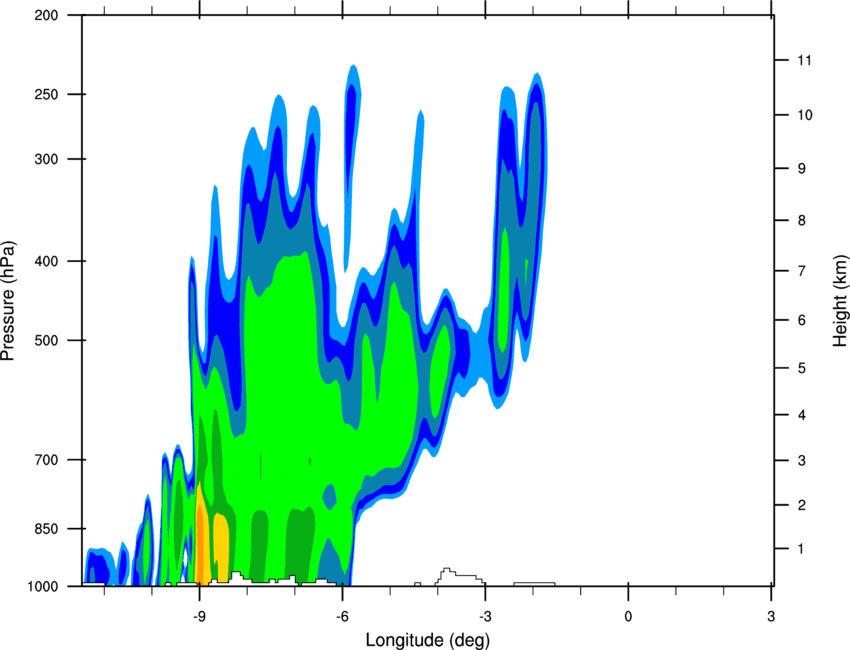Viewport: 850px width, 650px height.
Task: Click the 'Pressure (hPa)' axis title
Action: tap(8, 301)
